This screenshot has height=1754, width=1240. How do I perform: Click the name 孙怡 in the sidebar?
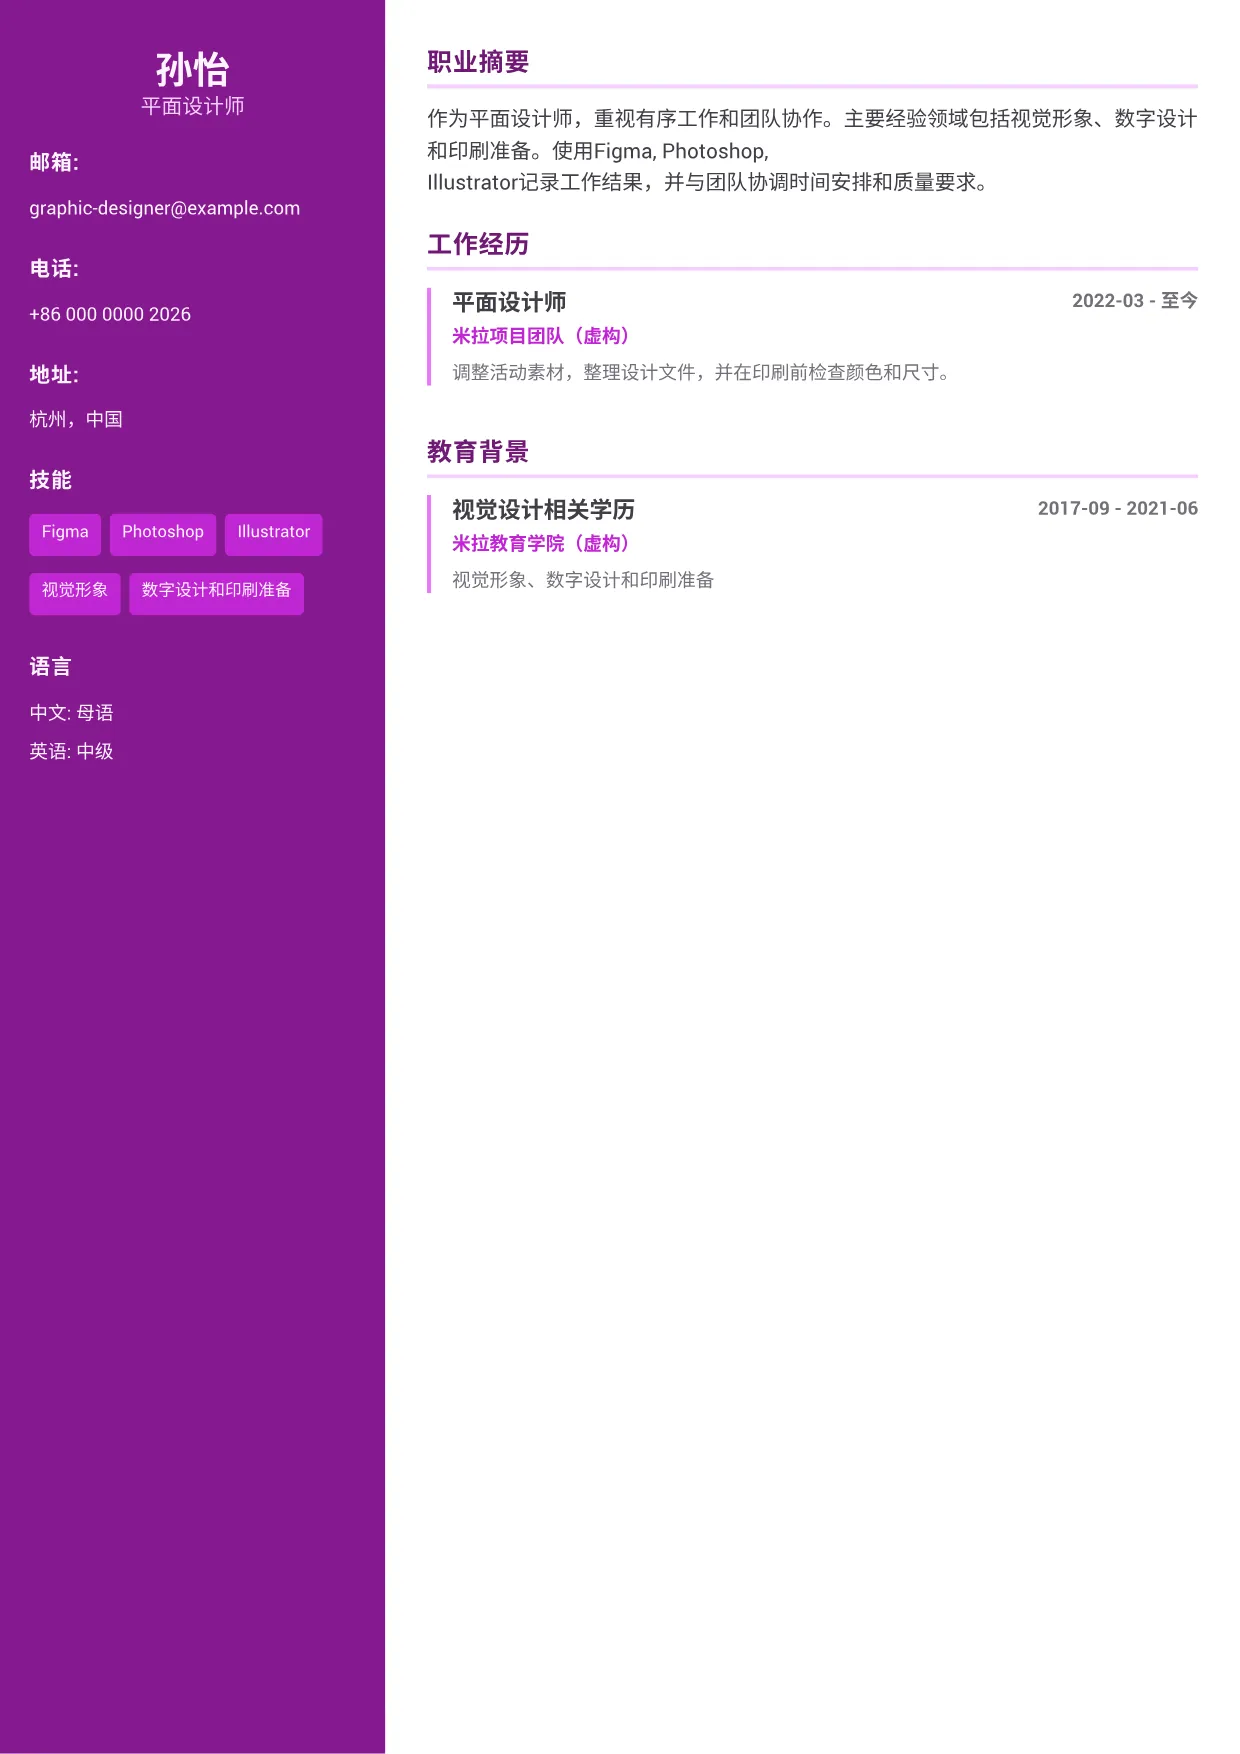192,70
